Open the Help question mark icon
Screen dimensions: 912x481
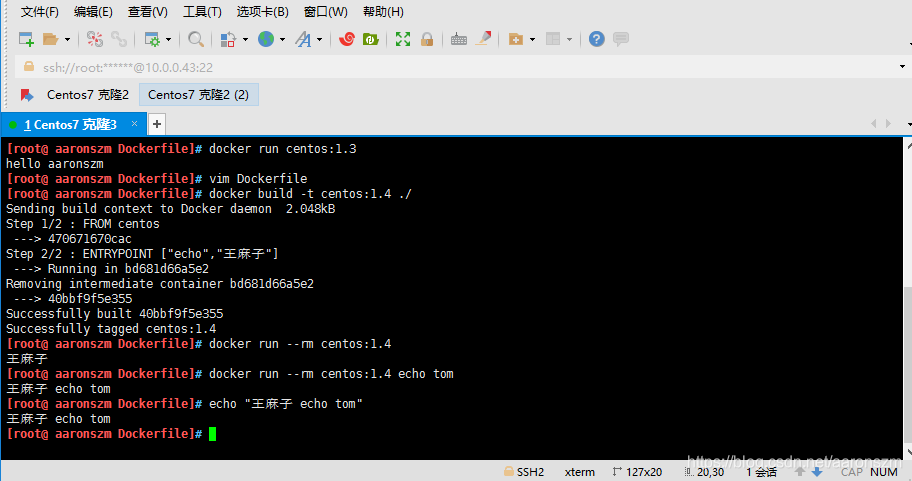(x=596, y=39)
